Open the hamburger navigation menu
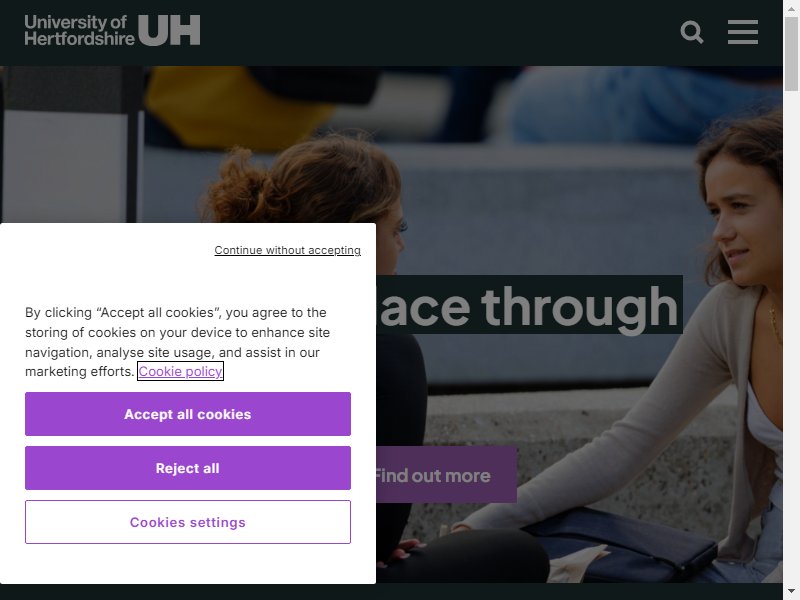800x600 pixels. click(x=742, y=32)
